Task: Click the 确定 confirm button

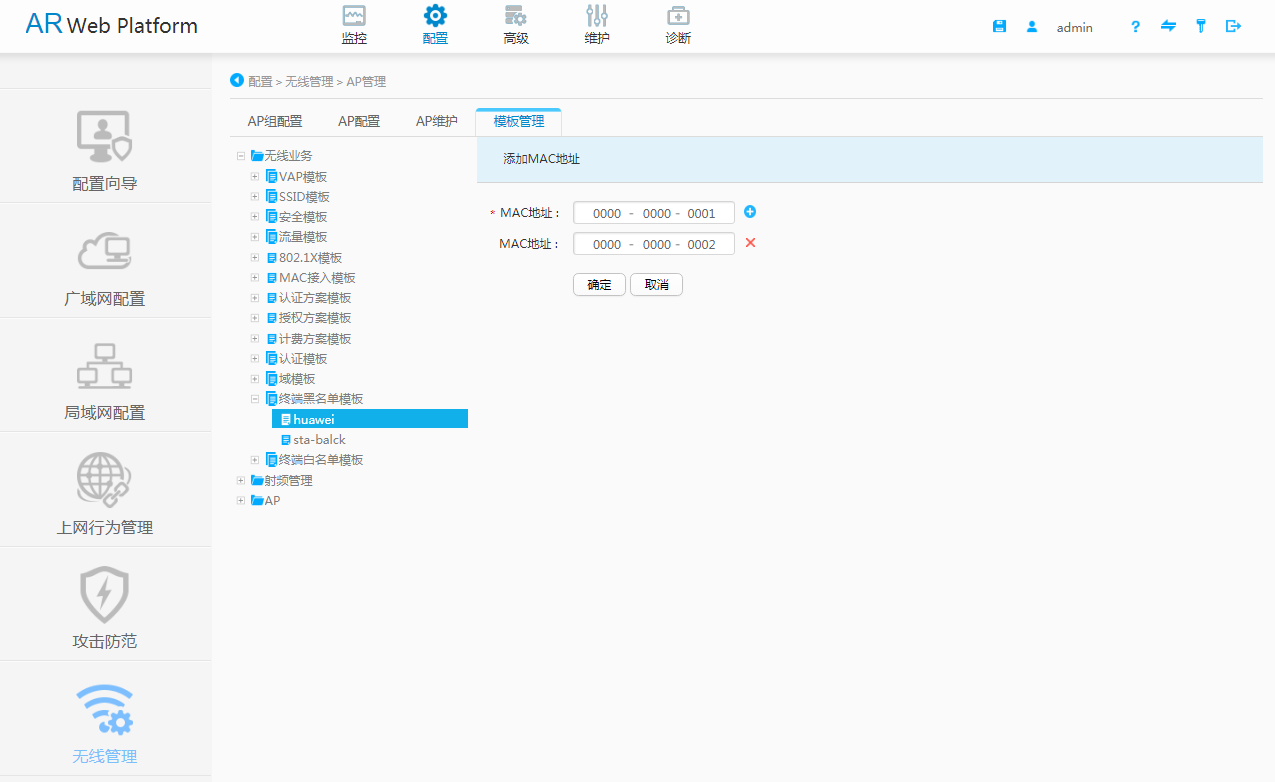Action: 598,284
